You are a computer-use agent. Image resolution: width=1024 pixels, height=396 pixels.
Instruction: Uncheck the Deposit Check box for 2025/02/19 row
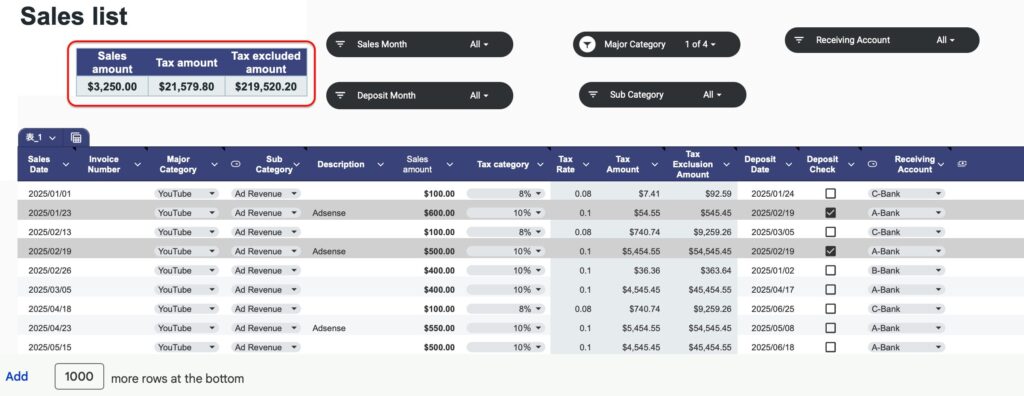830,251
